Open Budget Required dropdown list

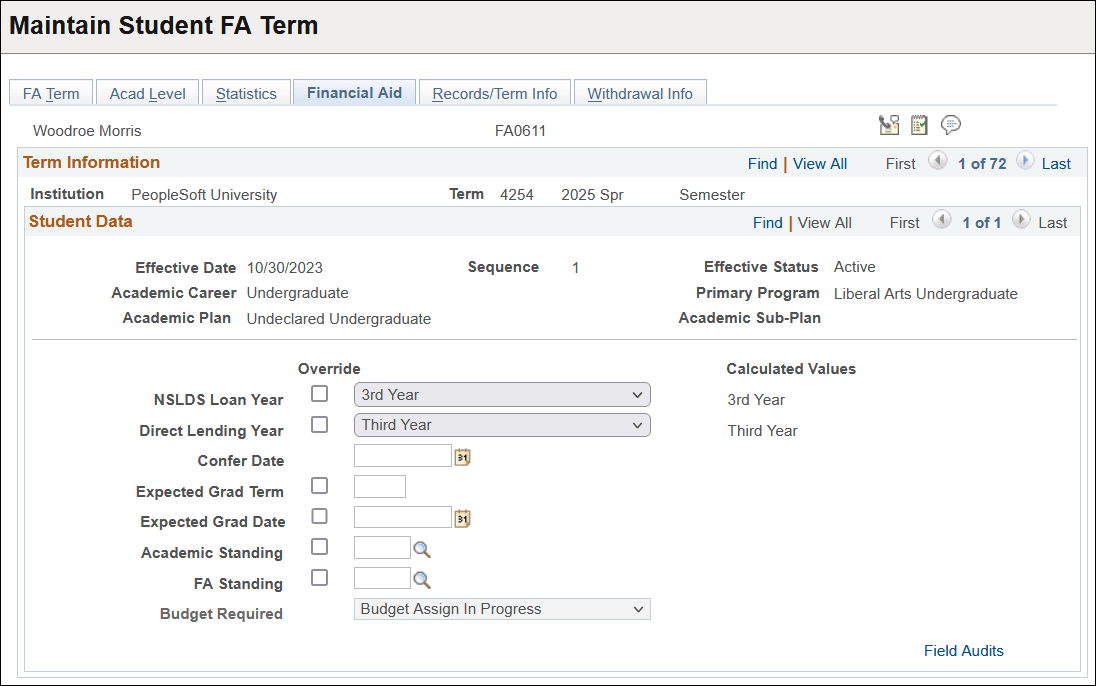(x=502, y=609)
